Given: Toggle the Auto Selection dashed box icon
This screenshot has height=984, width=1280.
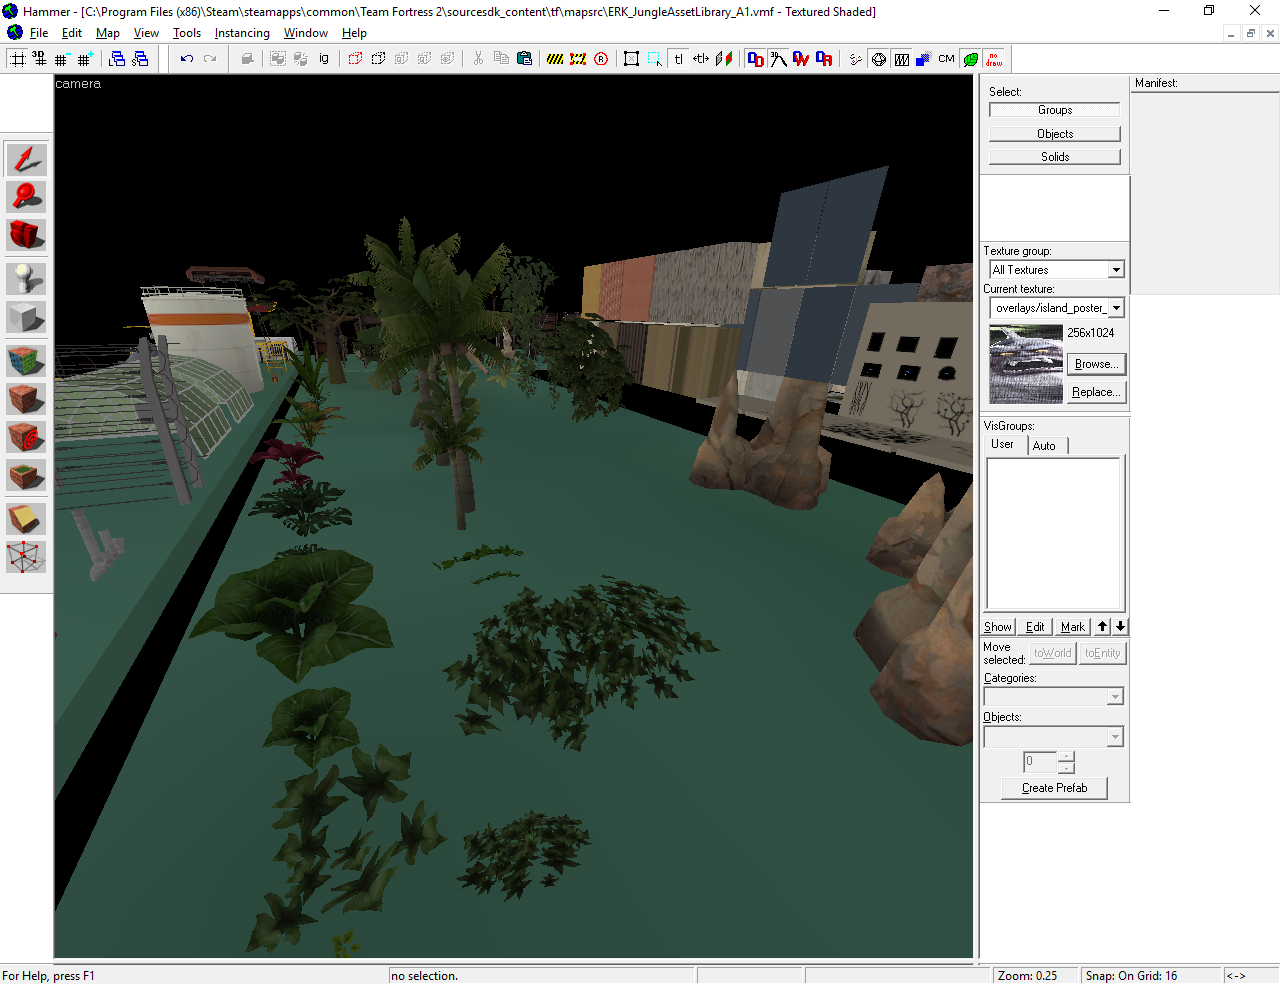Looking at the screenshot, I should tap(654, 59).
